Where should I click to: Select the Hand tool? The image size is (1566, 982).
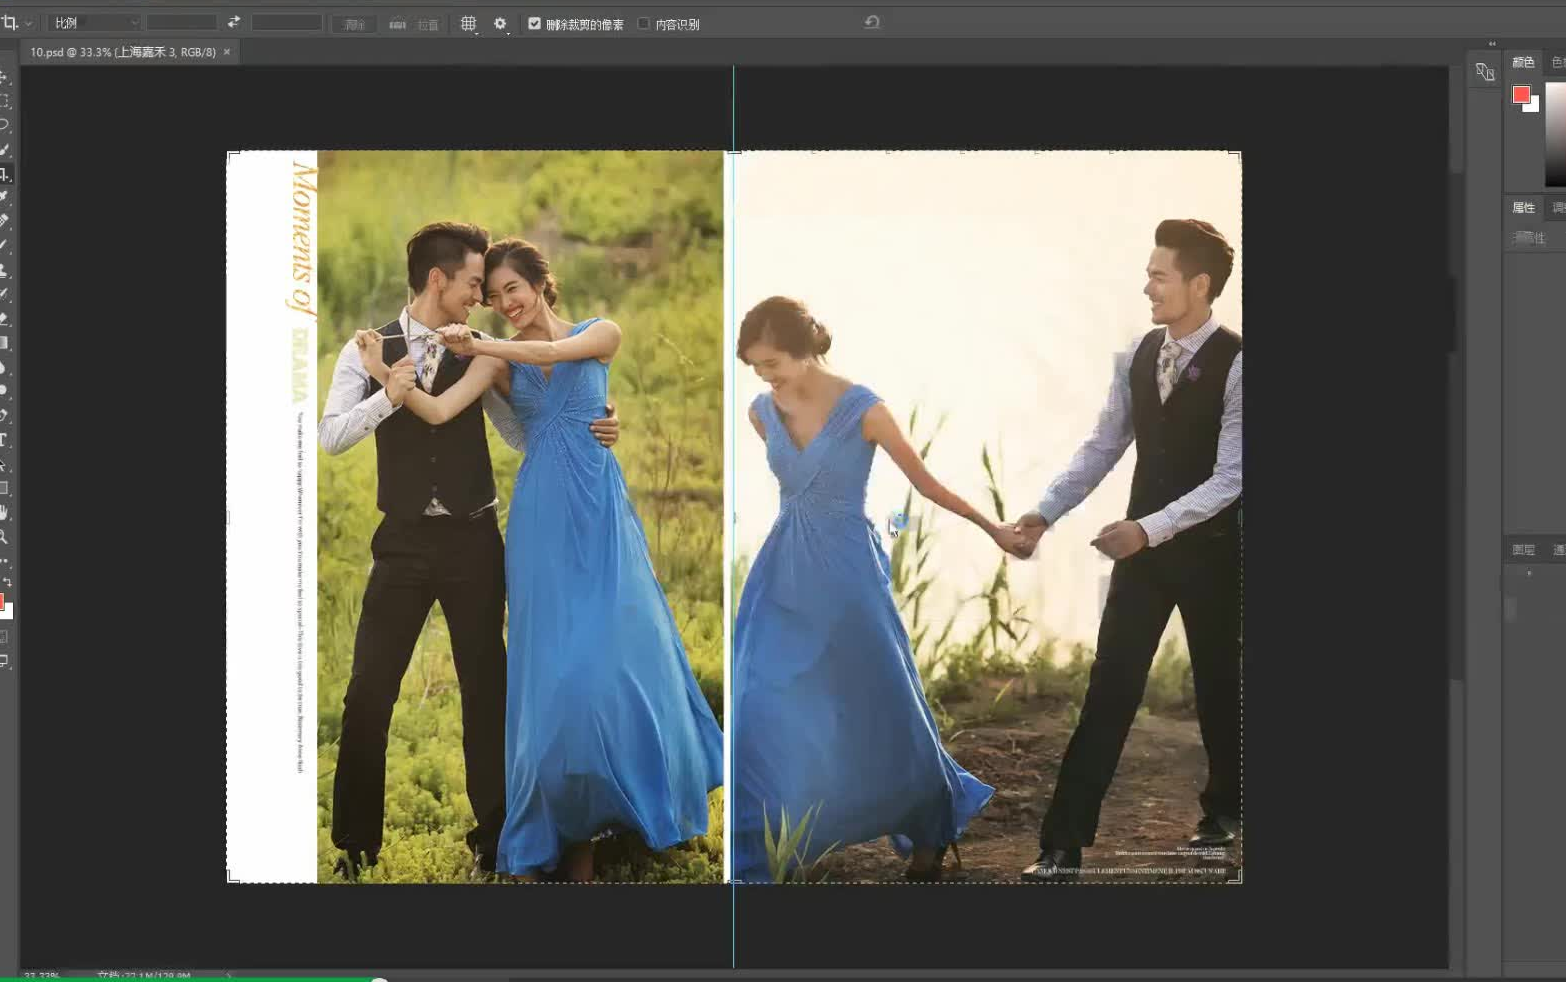5,513
